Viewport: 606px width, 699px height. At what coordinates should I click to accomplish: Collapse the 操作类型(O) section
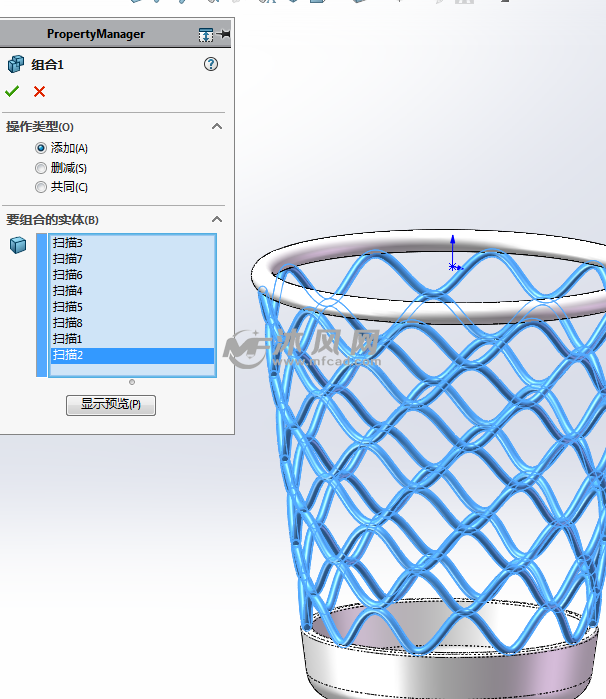coord(217,127)
